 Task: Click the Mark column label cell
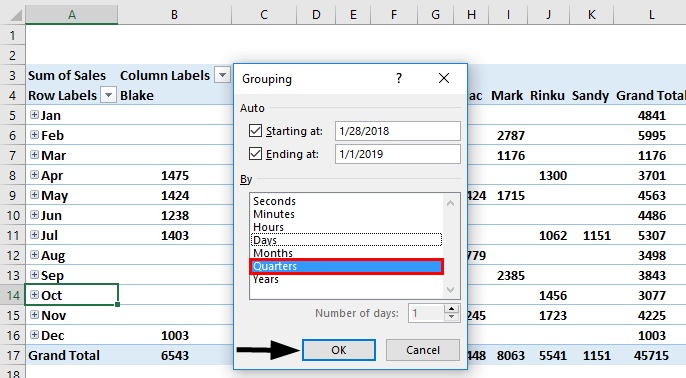[507, 95]
